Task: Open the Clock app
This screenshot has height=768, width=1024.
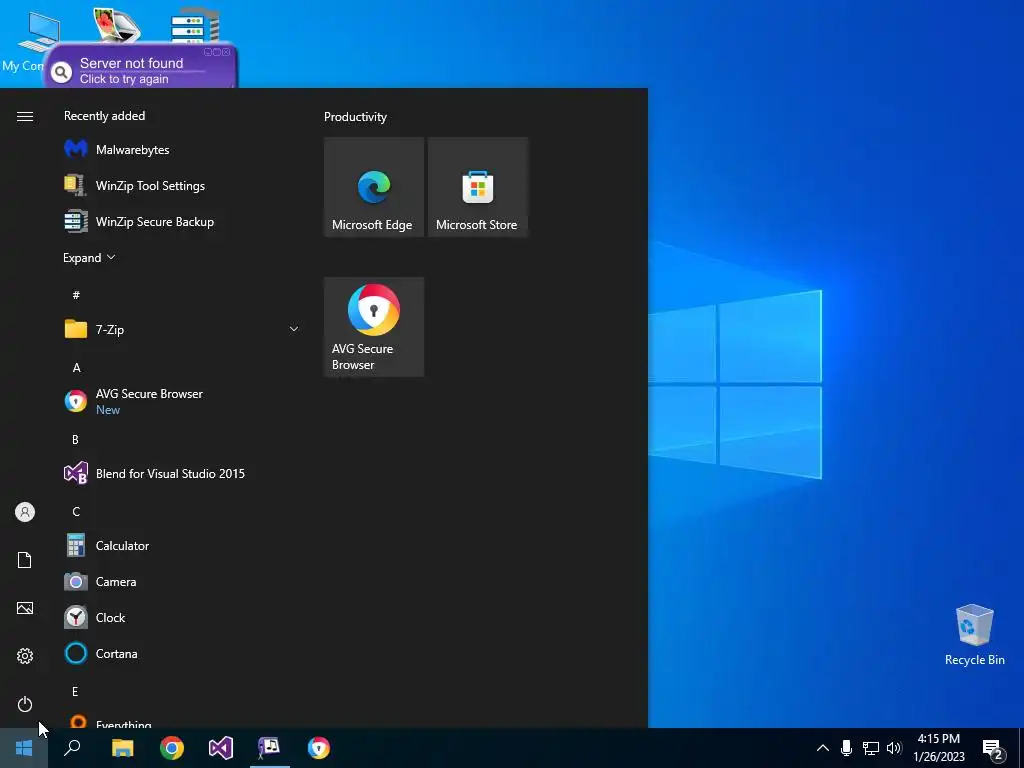Action: tap(180, 617)
